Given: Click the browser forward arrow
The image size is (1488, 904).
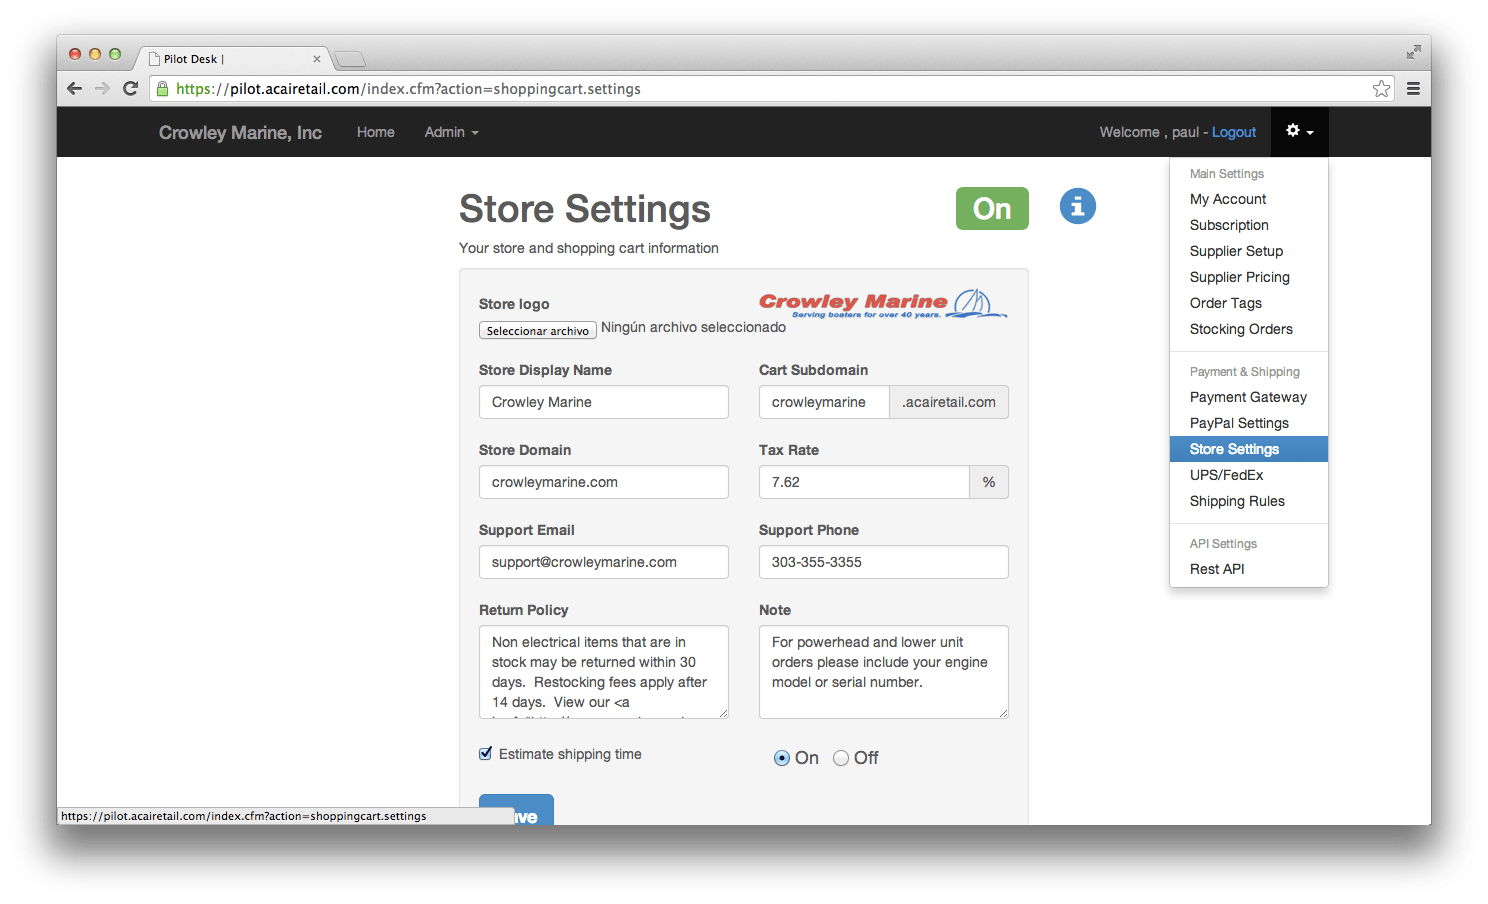Looking at the screenshot, I should coord(103,88).
